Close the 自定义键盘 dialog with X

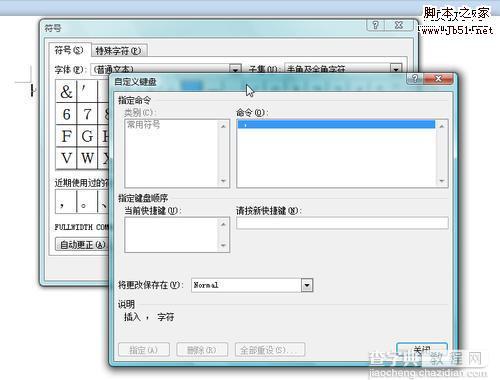tap(438, 79)
